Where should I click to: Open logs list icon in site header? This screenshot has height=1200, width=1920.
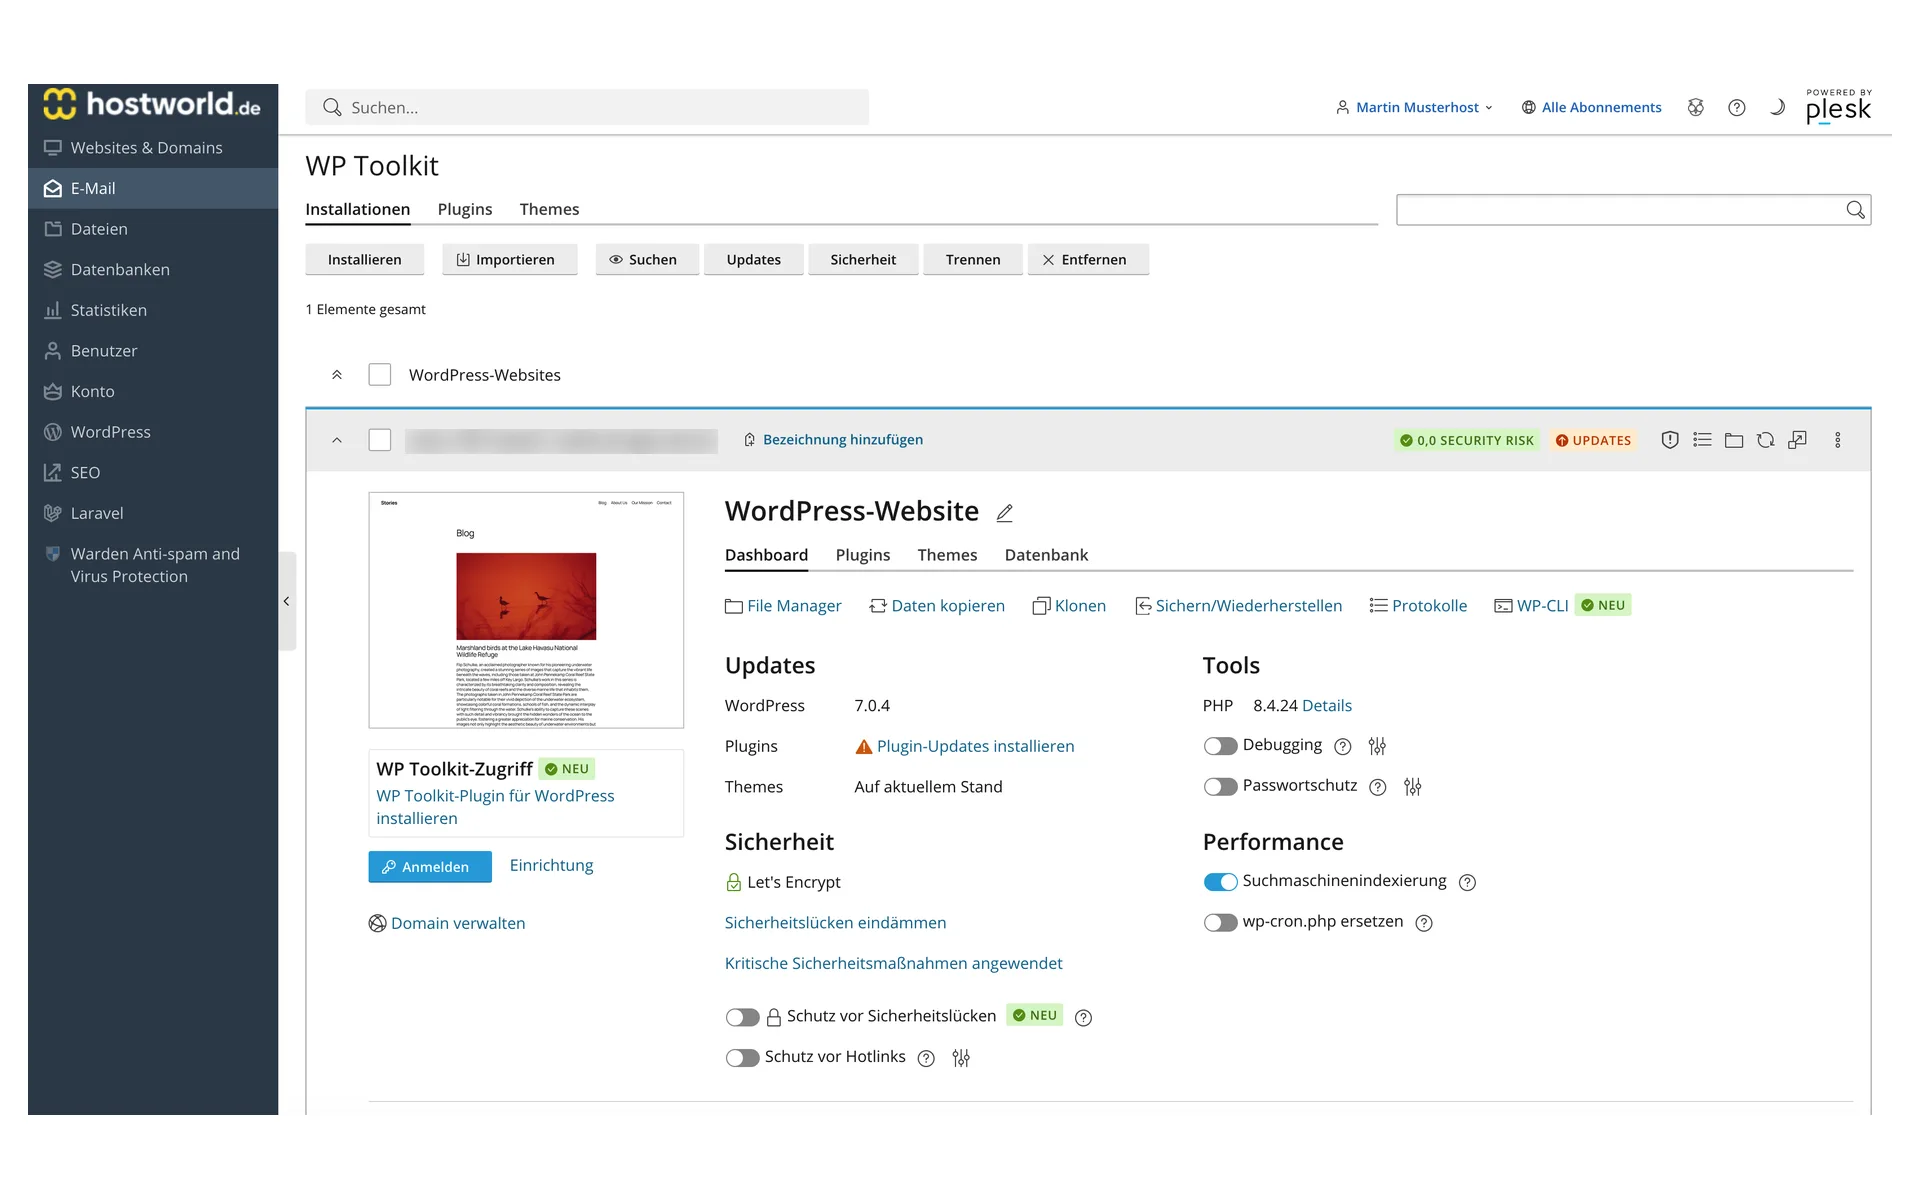(x=1702, y=440)
